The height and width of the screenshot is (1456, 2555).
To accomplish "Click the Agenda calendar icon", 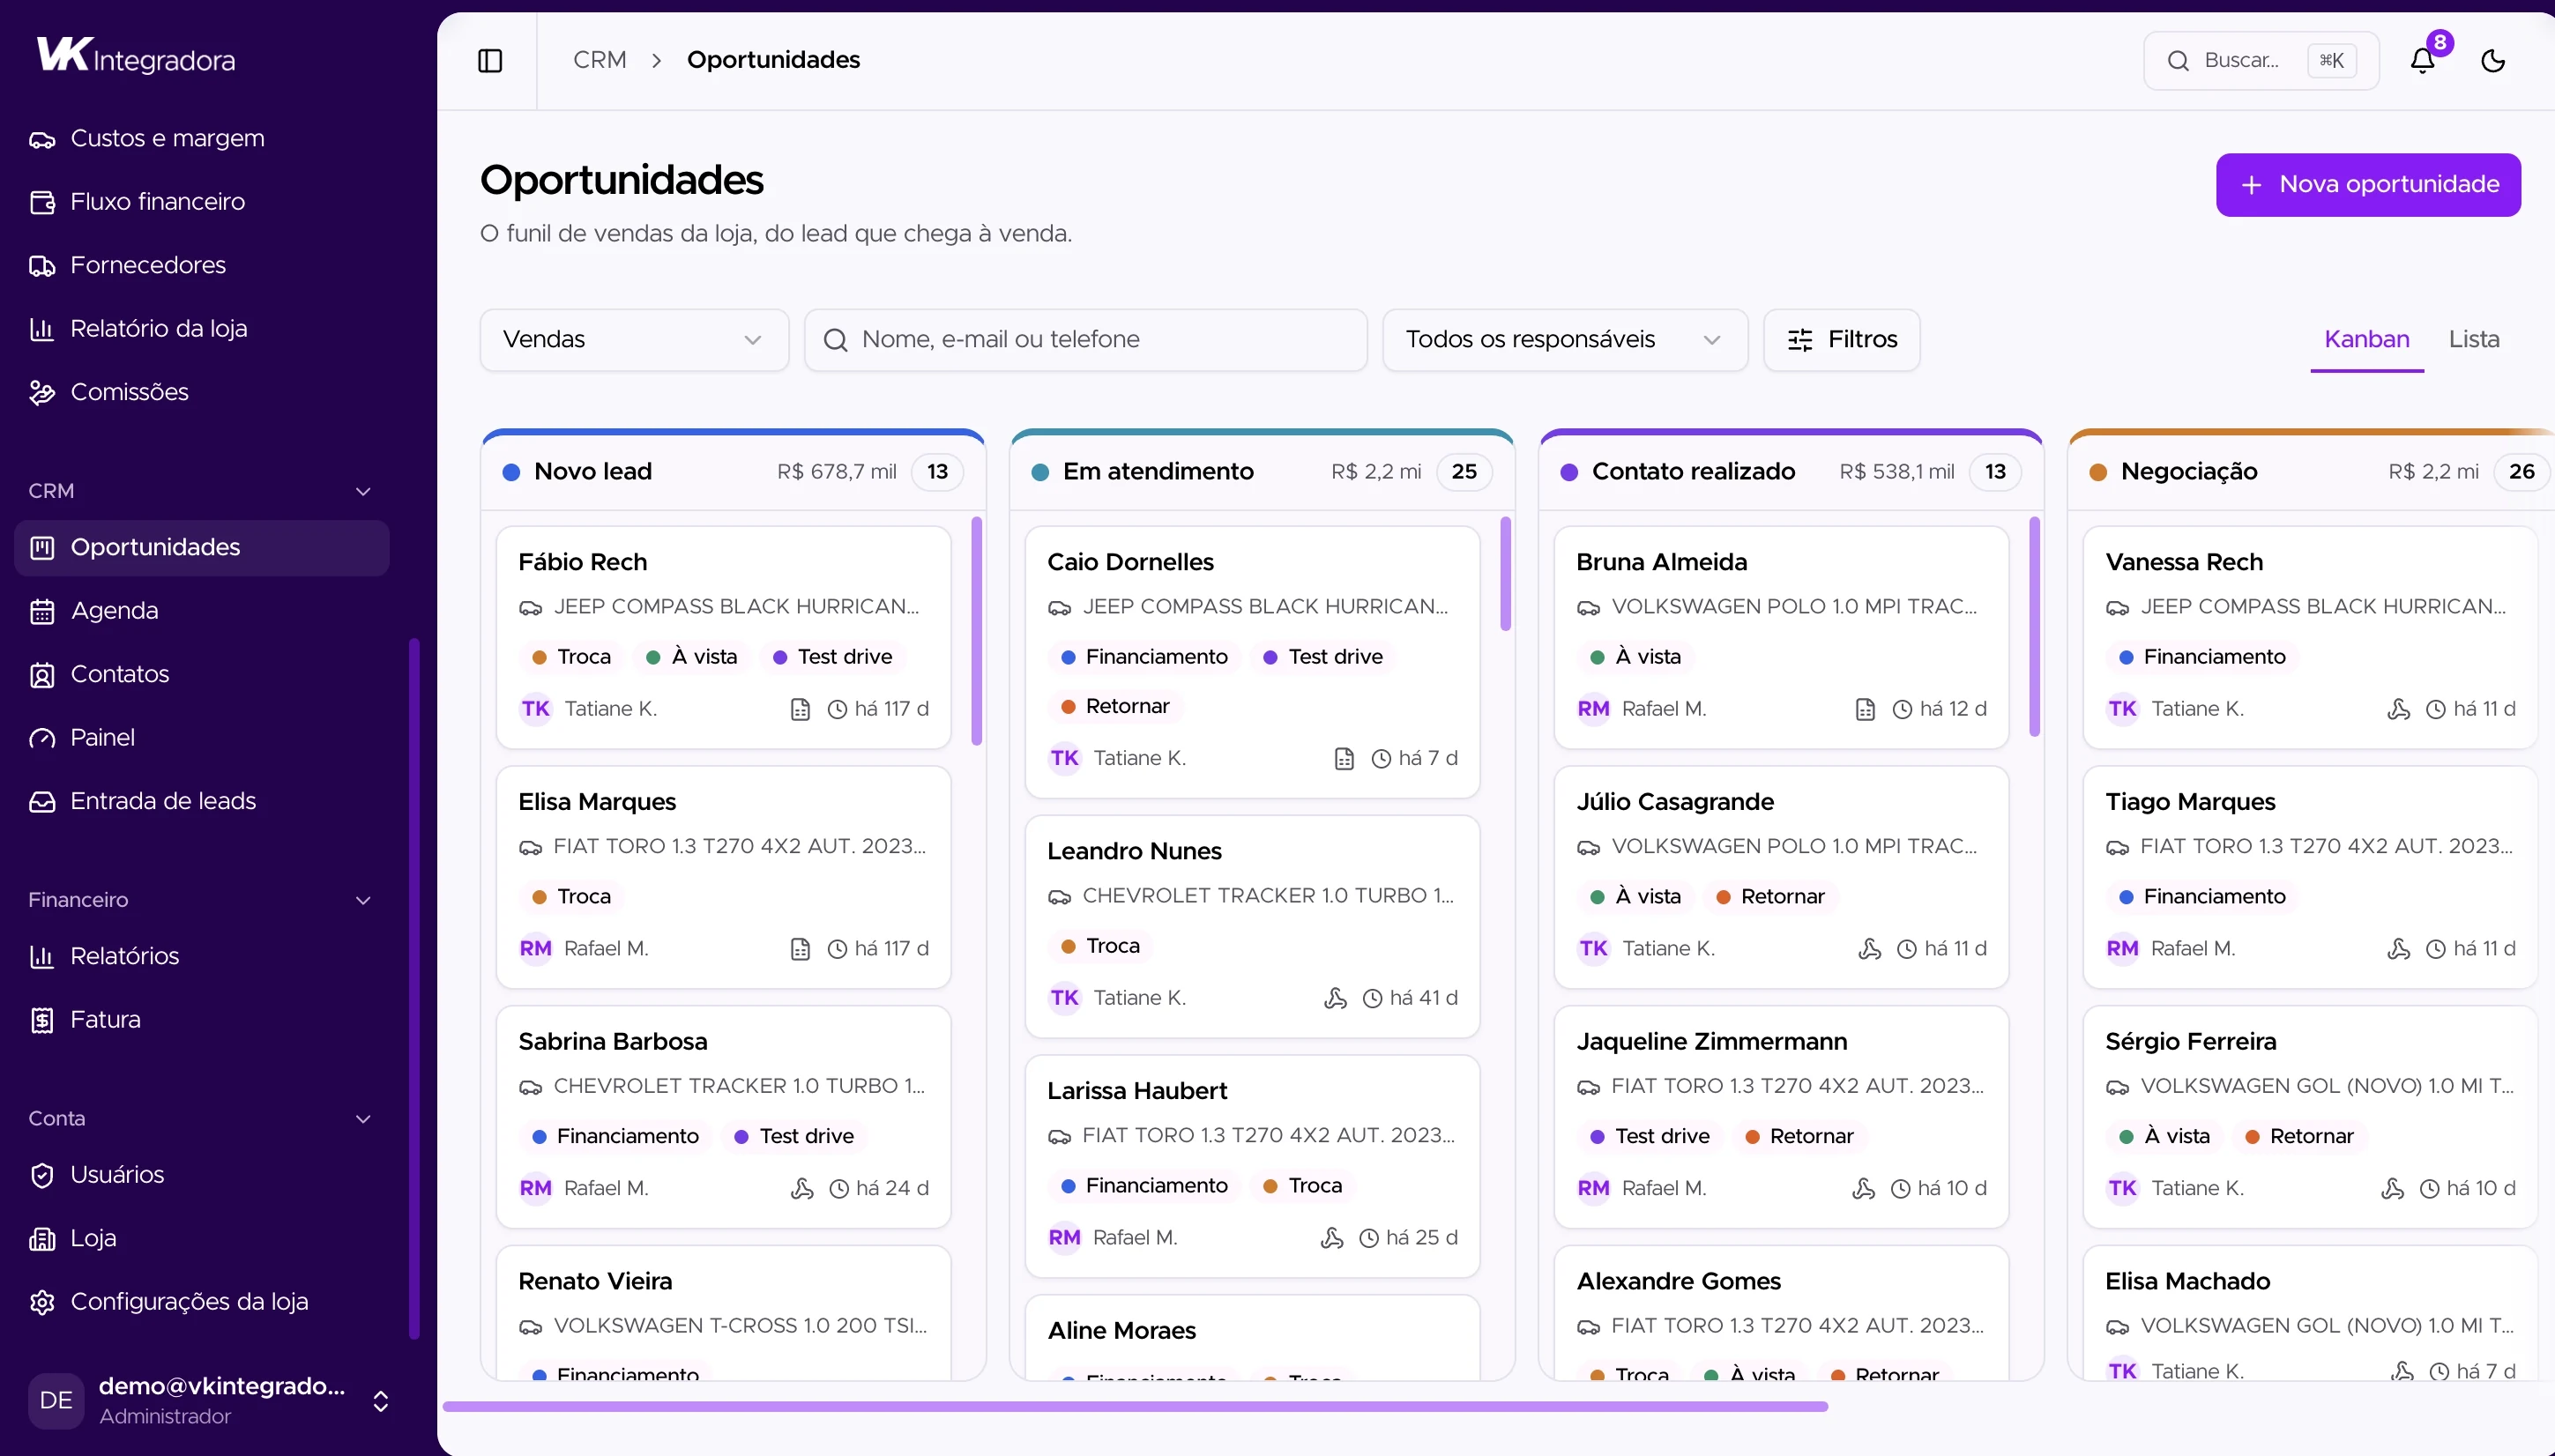I will pos(42,611).
